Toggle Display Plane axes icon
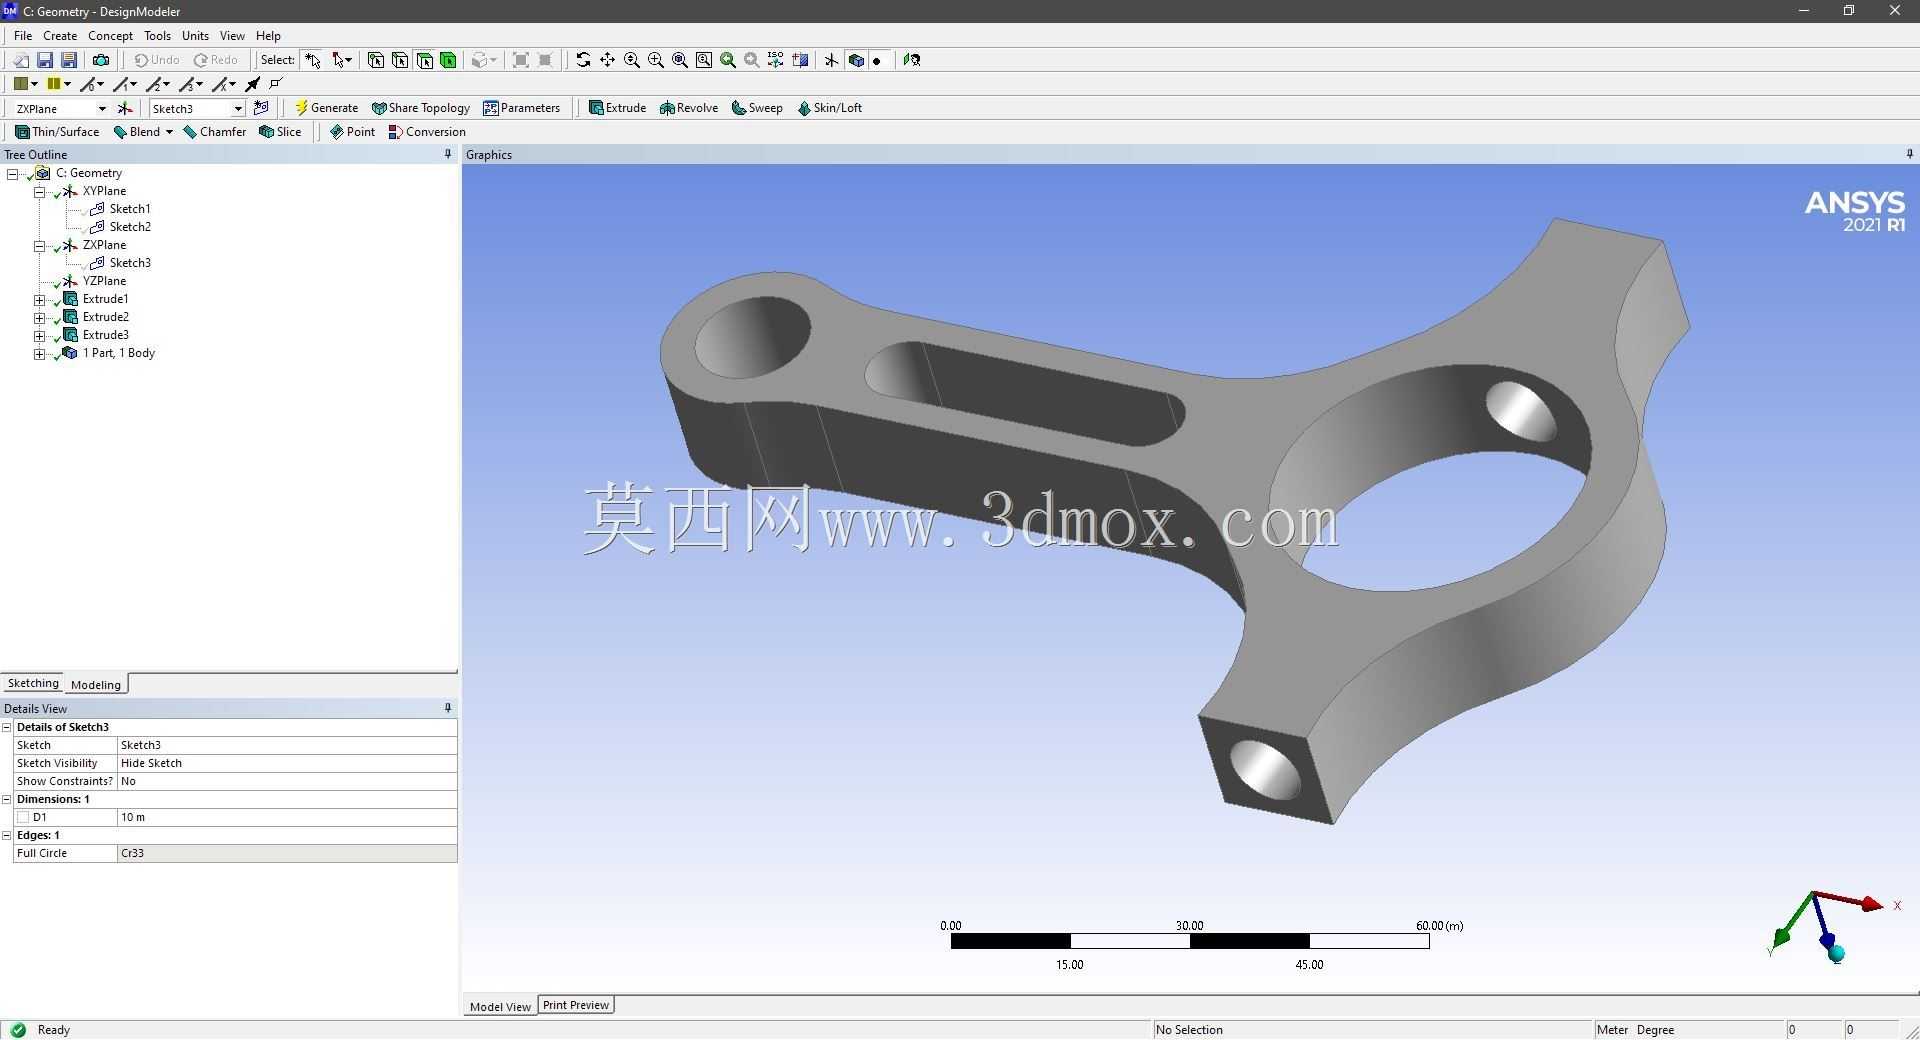Screen dimensions: 1920x1040 (831, 60)
